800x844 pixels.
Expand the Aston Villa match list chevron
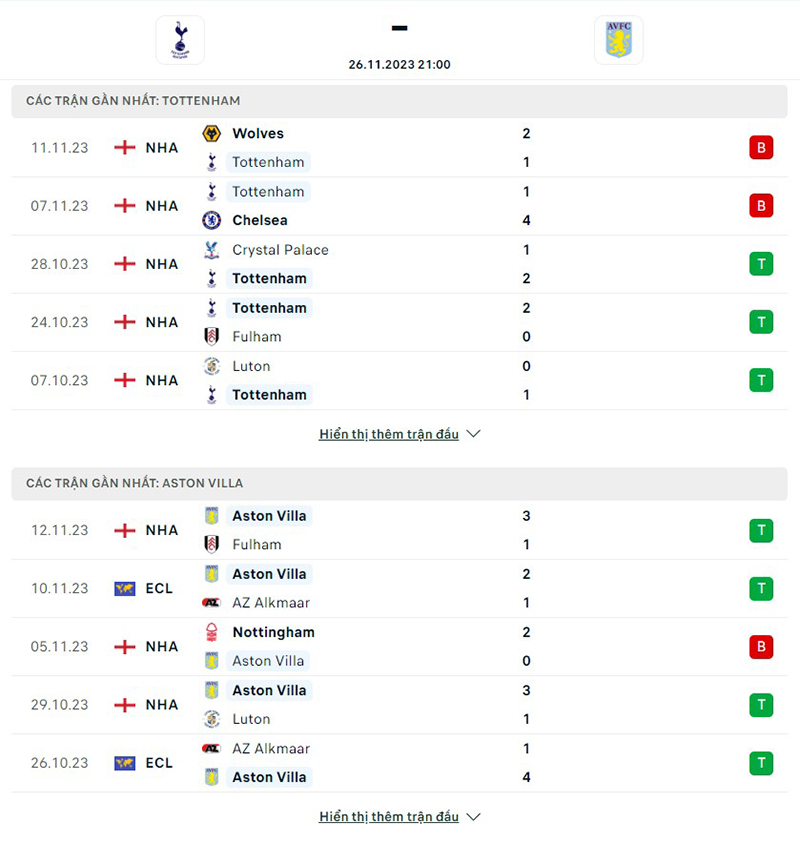(471, 816)
